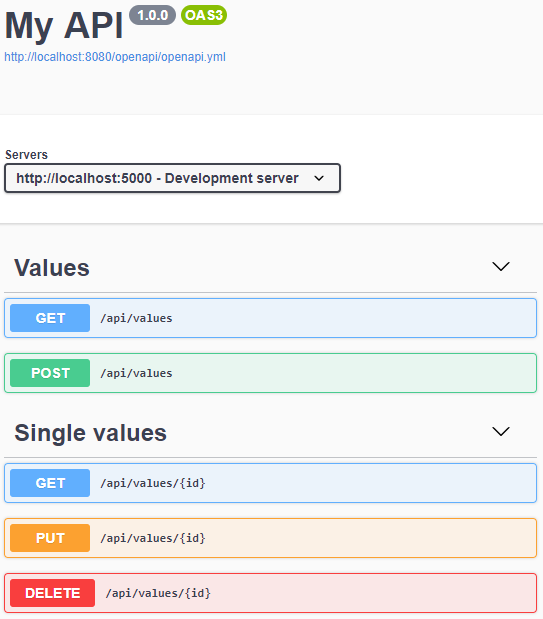Expand the GET /api/values/{id} operation row

(271, 483)
